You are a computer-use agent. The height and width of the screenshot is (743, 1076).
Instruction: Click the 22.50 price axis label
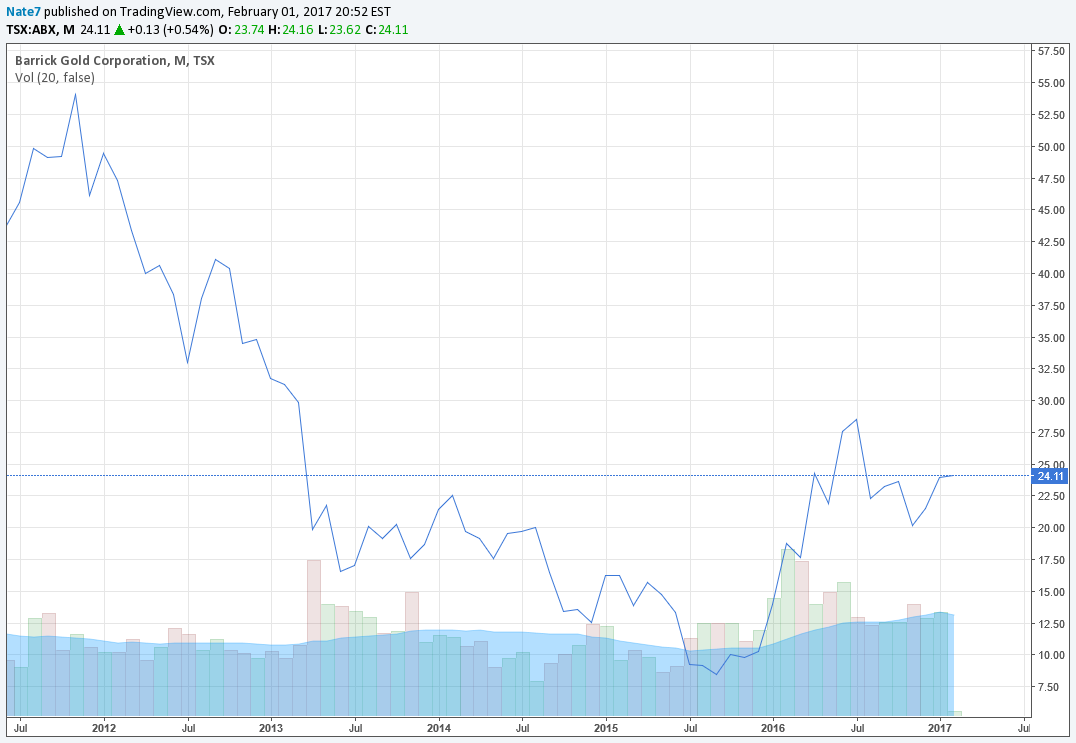pos(1051,496)
